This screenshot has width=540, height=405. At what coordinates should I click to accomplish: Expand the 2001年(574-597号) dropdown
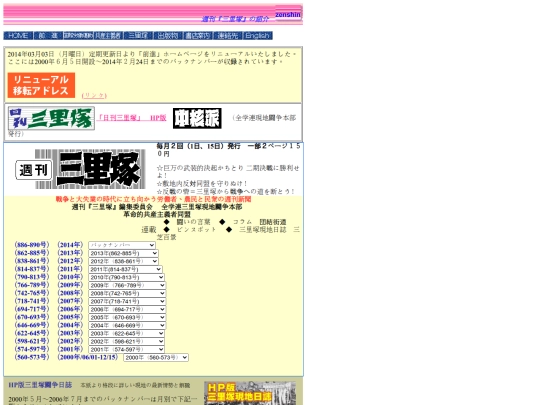click(x=126, y=350)
